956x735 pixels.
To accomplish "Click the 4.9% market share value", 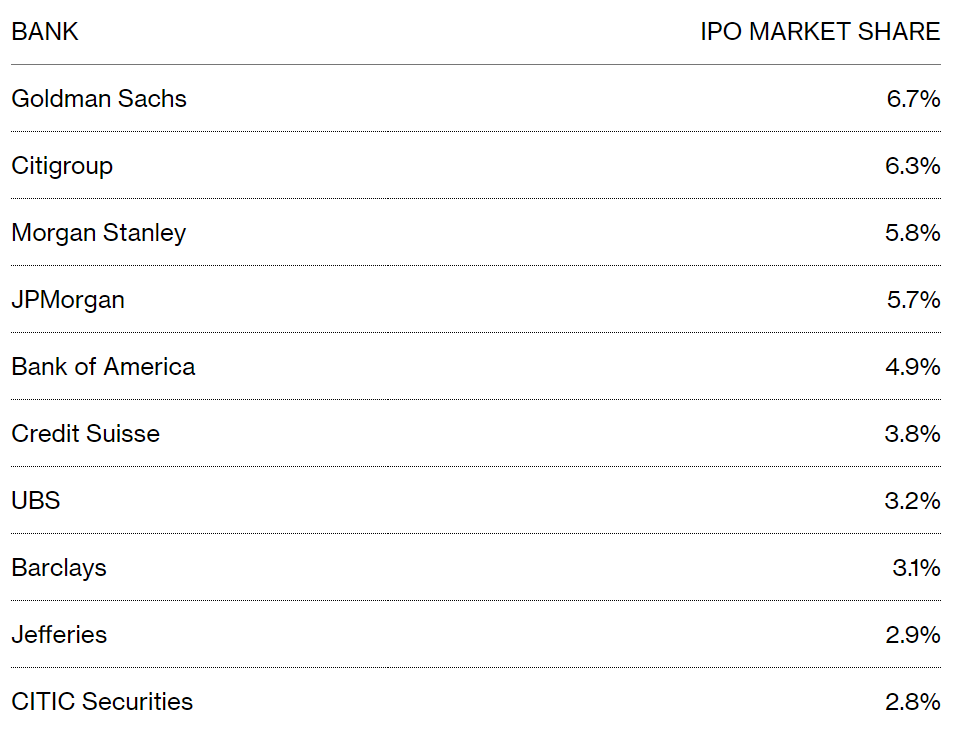I will tap(913, 367).
